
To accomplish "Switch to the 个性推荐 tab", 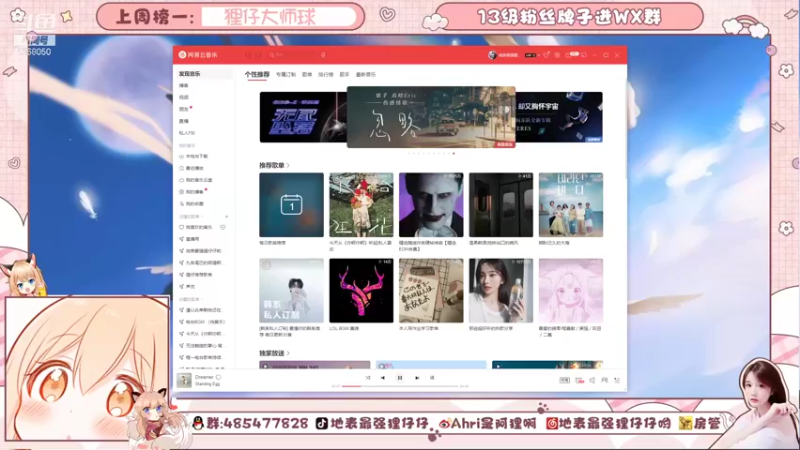I will 257,74.
